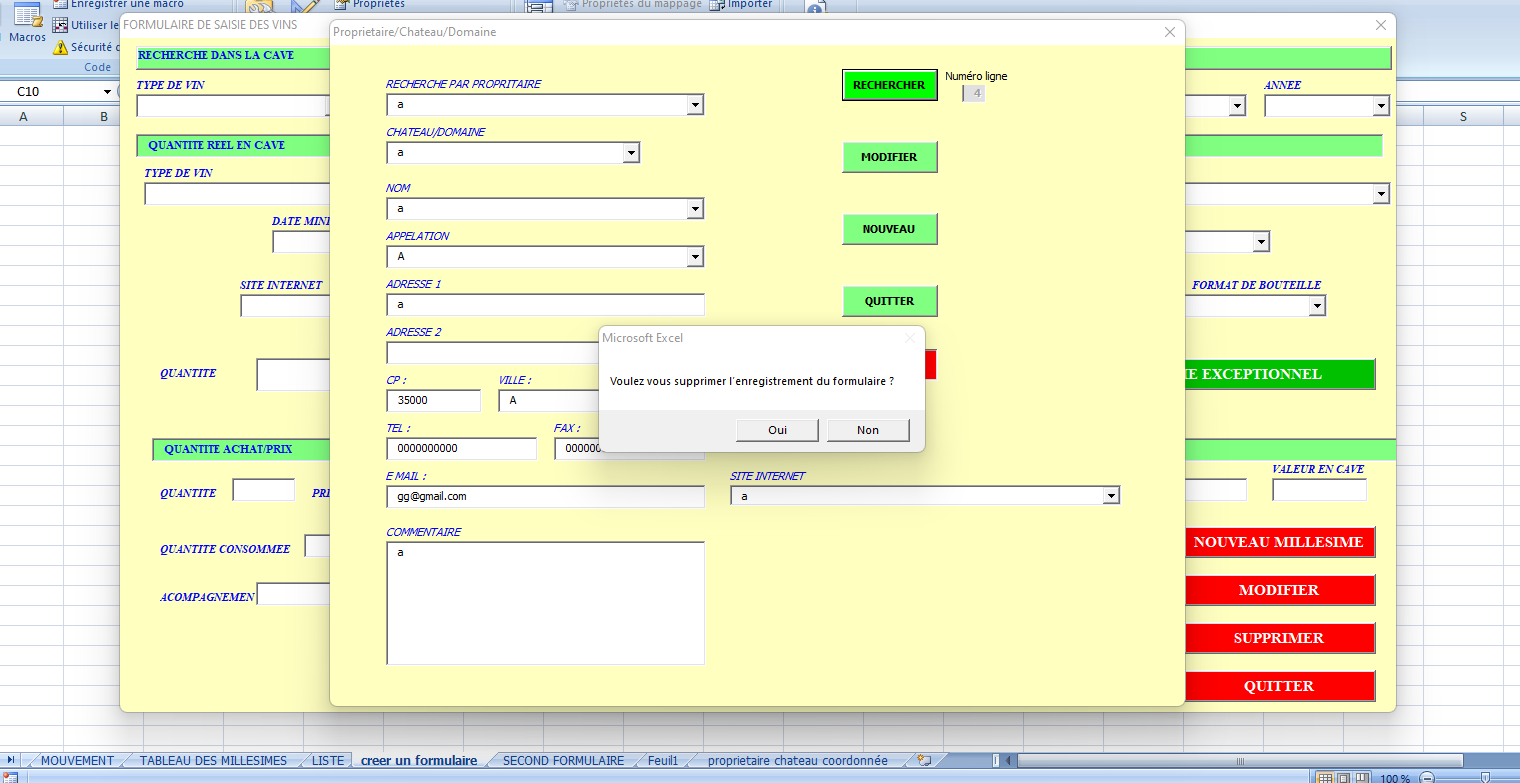1520x783 pixels.
Task: Click the macro security warning icon
Action: (60, 46)
